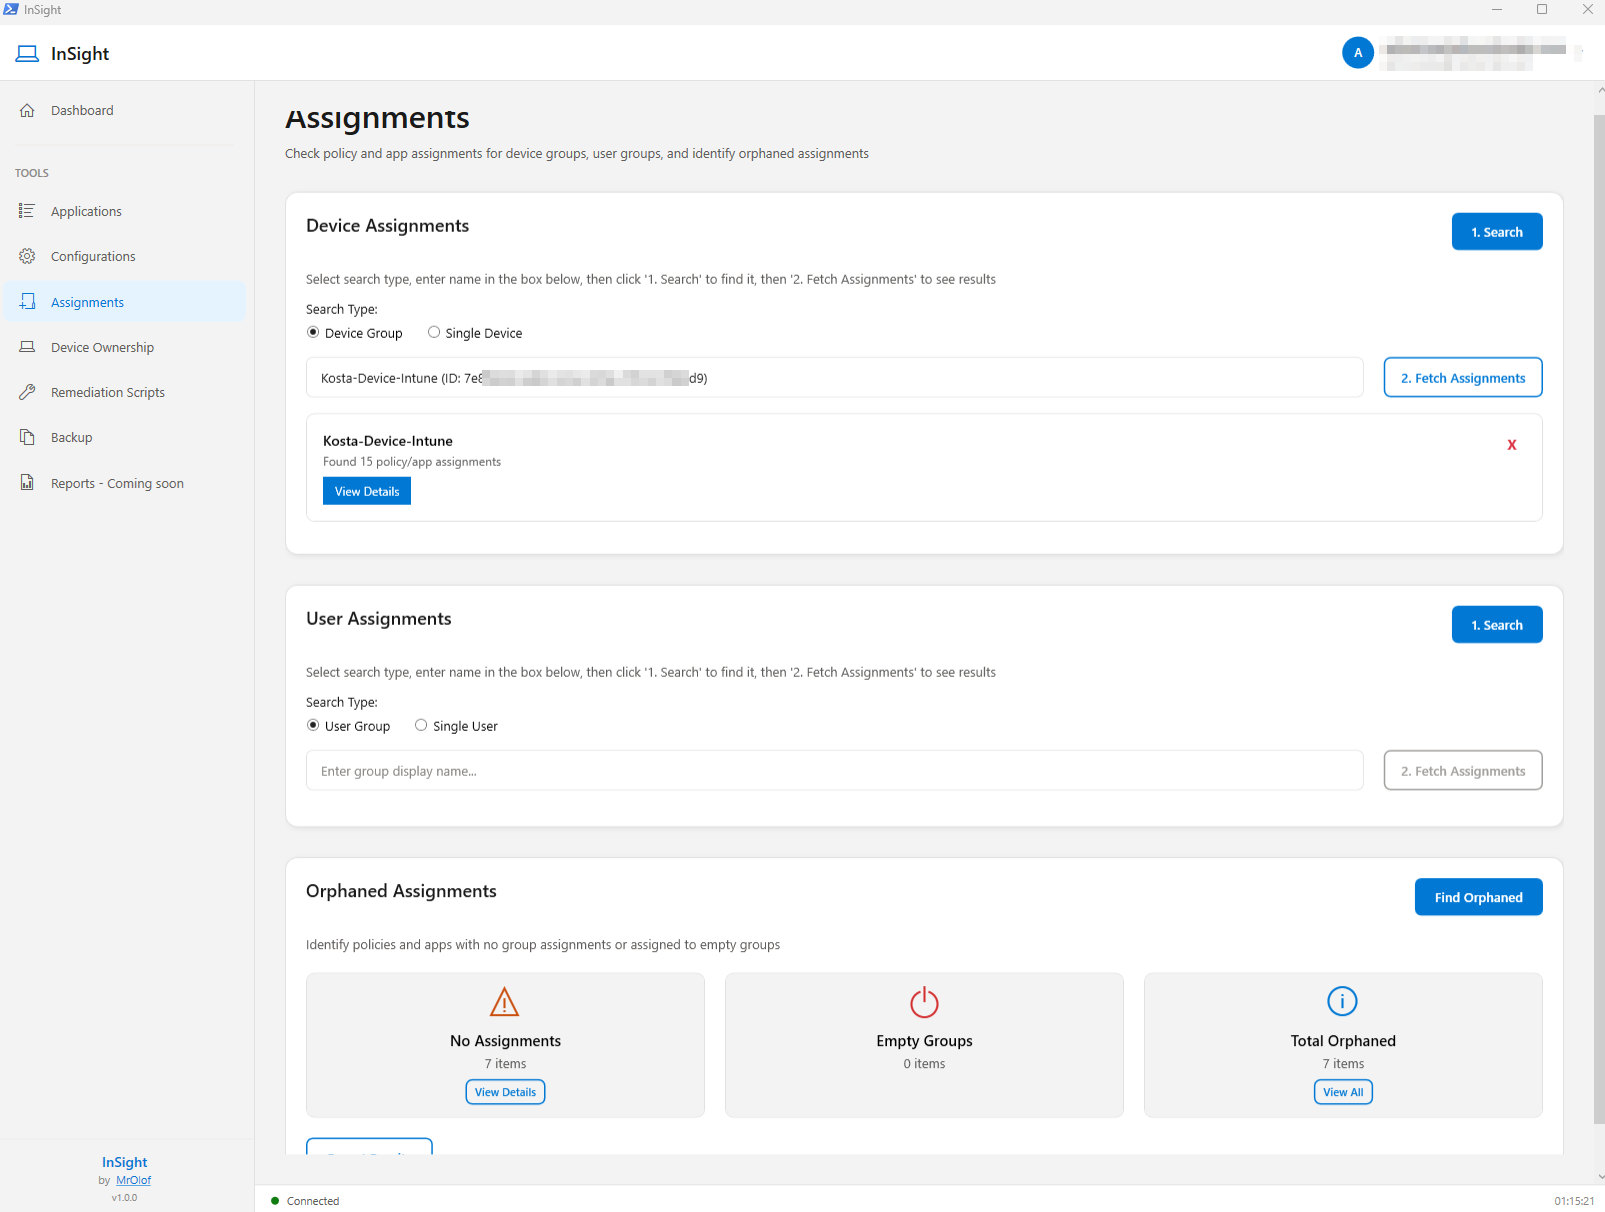This screenshot has height=1212, width=1605.
Task: Open Remediation Scripts page
Action: [x=125, y=392]
